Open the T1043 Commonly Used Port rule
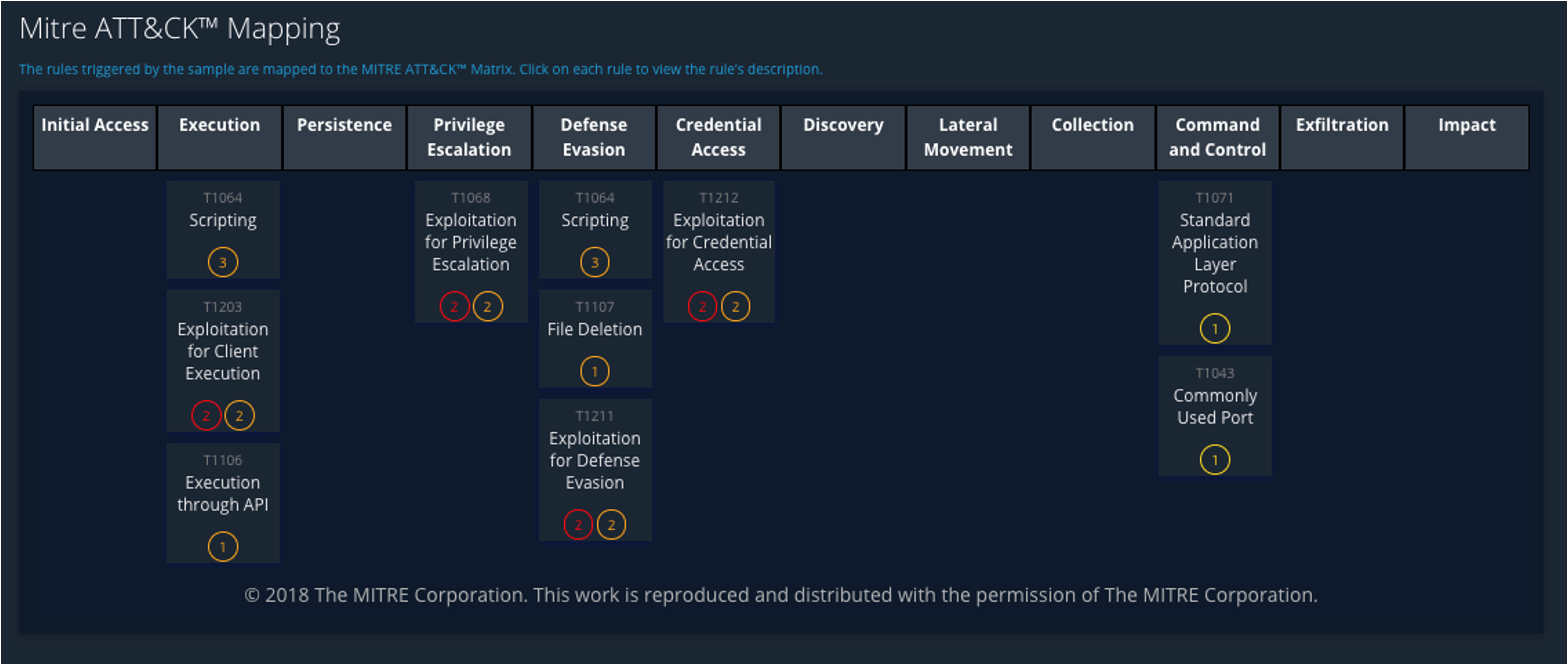 coord(1215,406)
